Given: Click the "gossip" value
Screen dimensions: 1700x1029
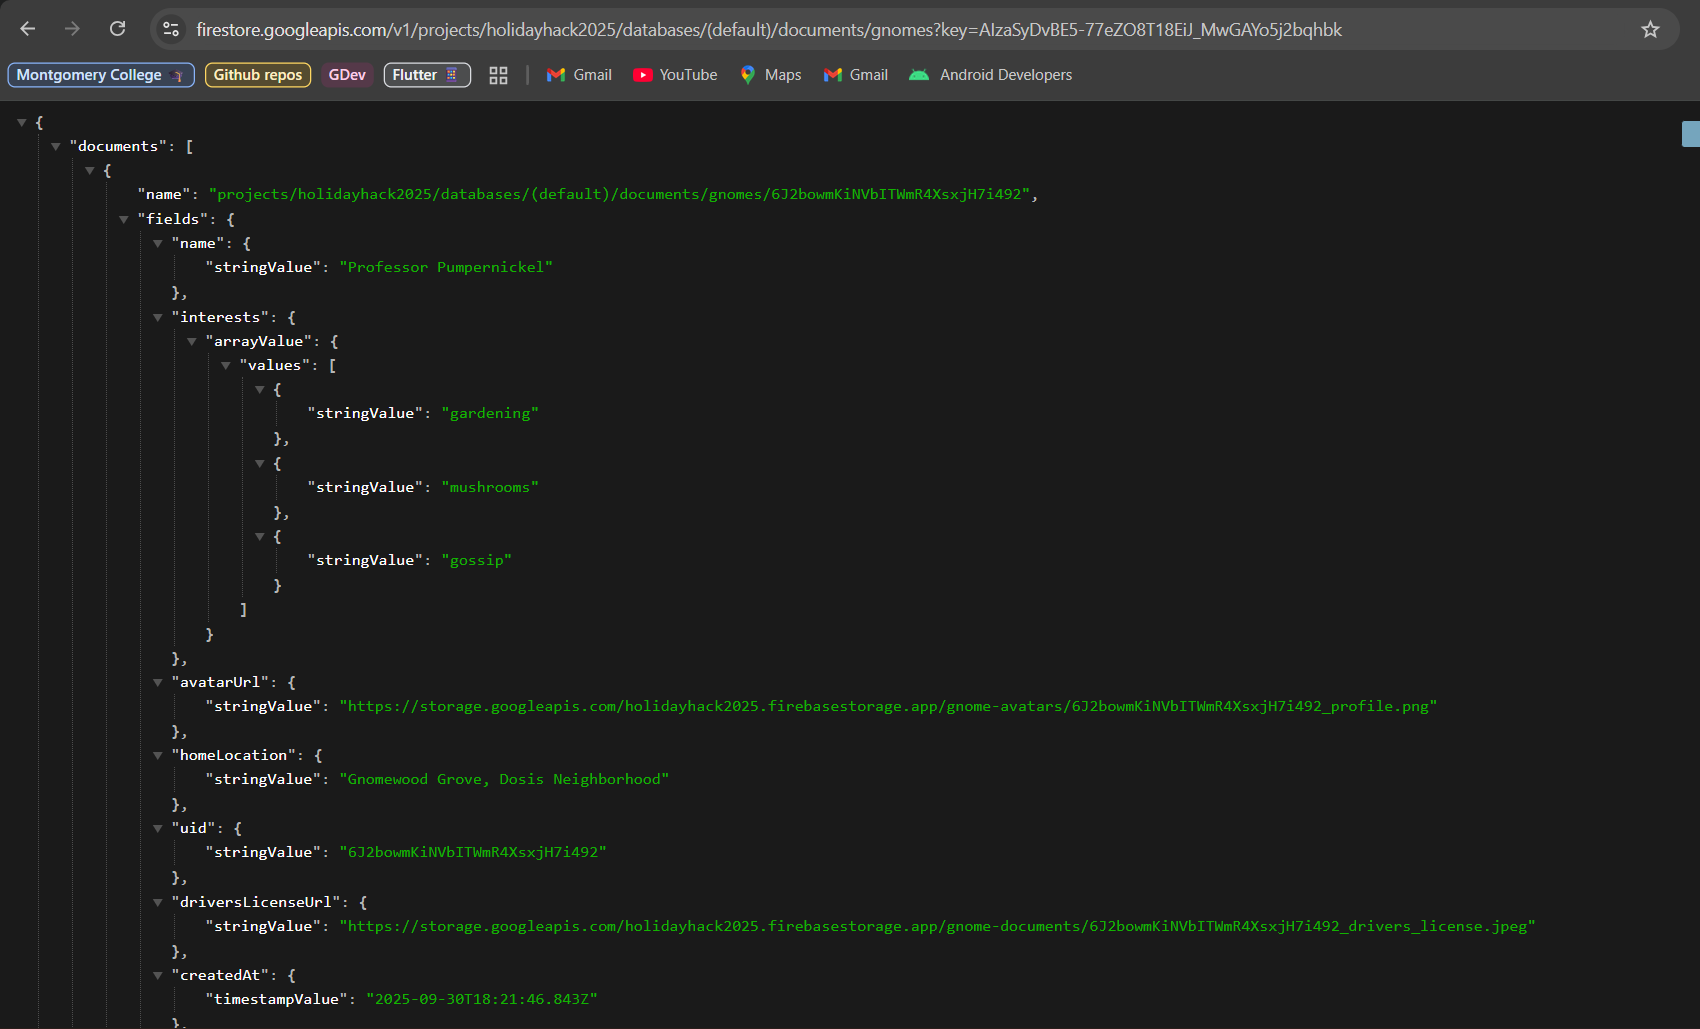Looking at the screenshot, I should click(x=476, y=560).
